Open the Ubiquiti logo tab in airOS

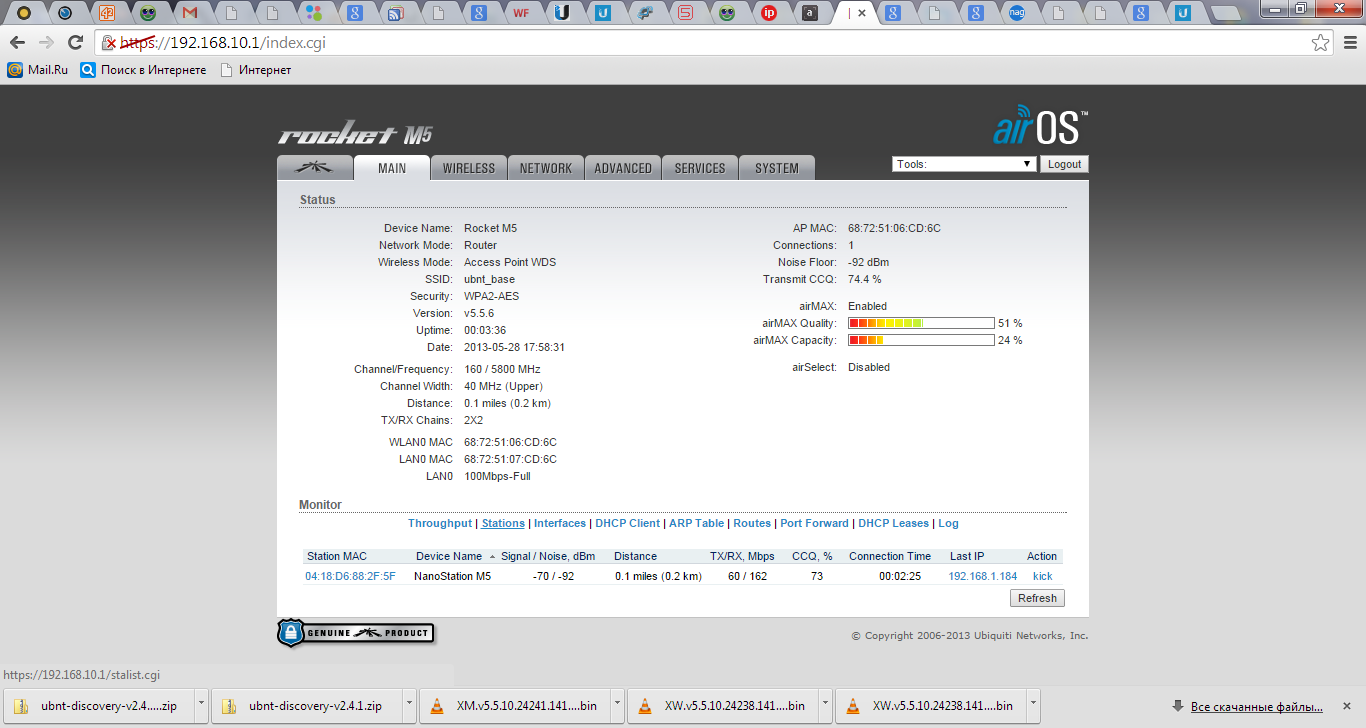[x=315, y=167]
